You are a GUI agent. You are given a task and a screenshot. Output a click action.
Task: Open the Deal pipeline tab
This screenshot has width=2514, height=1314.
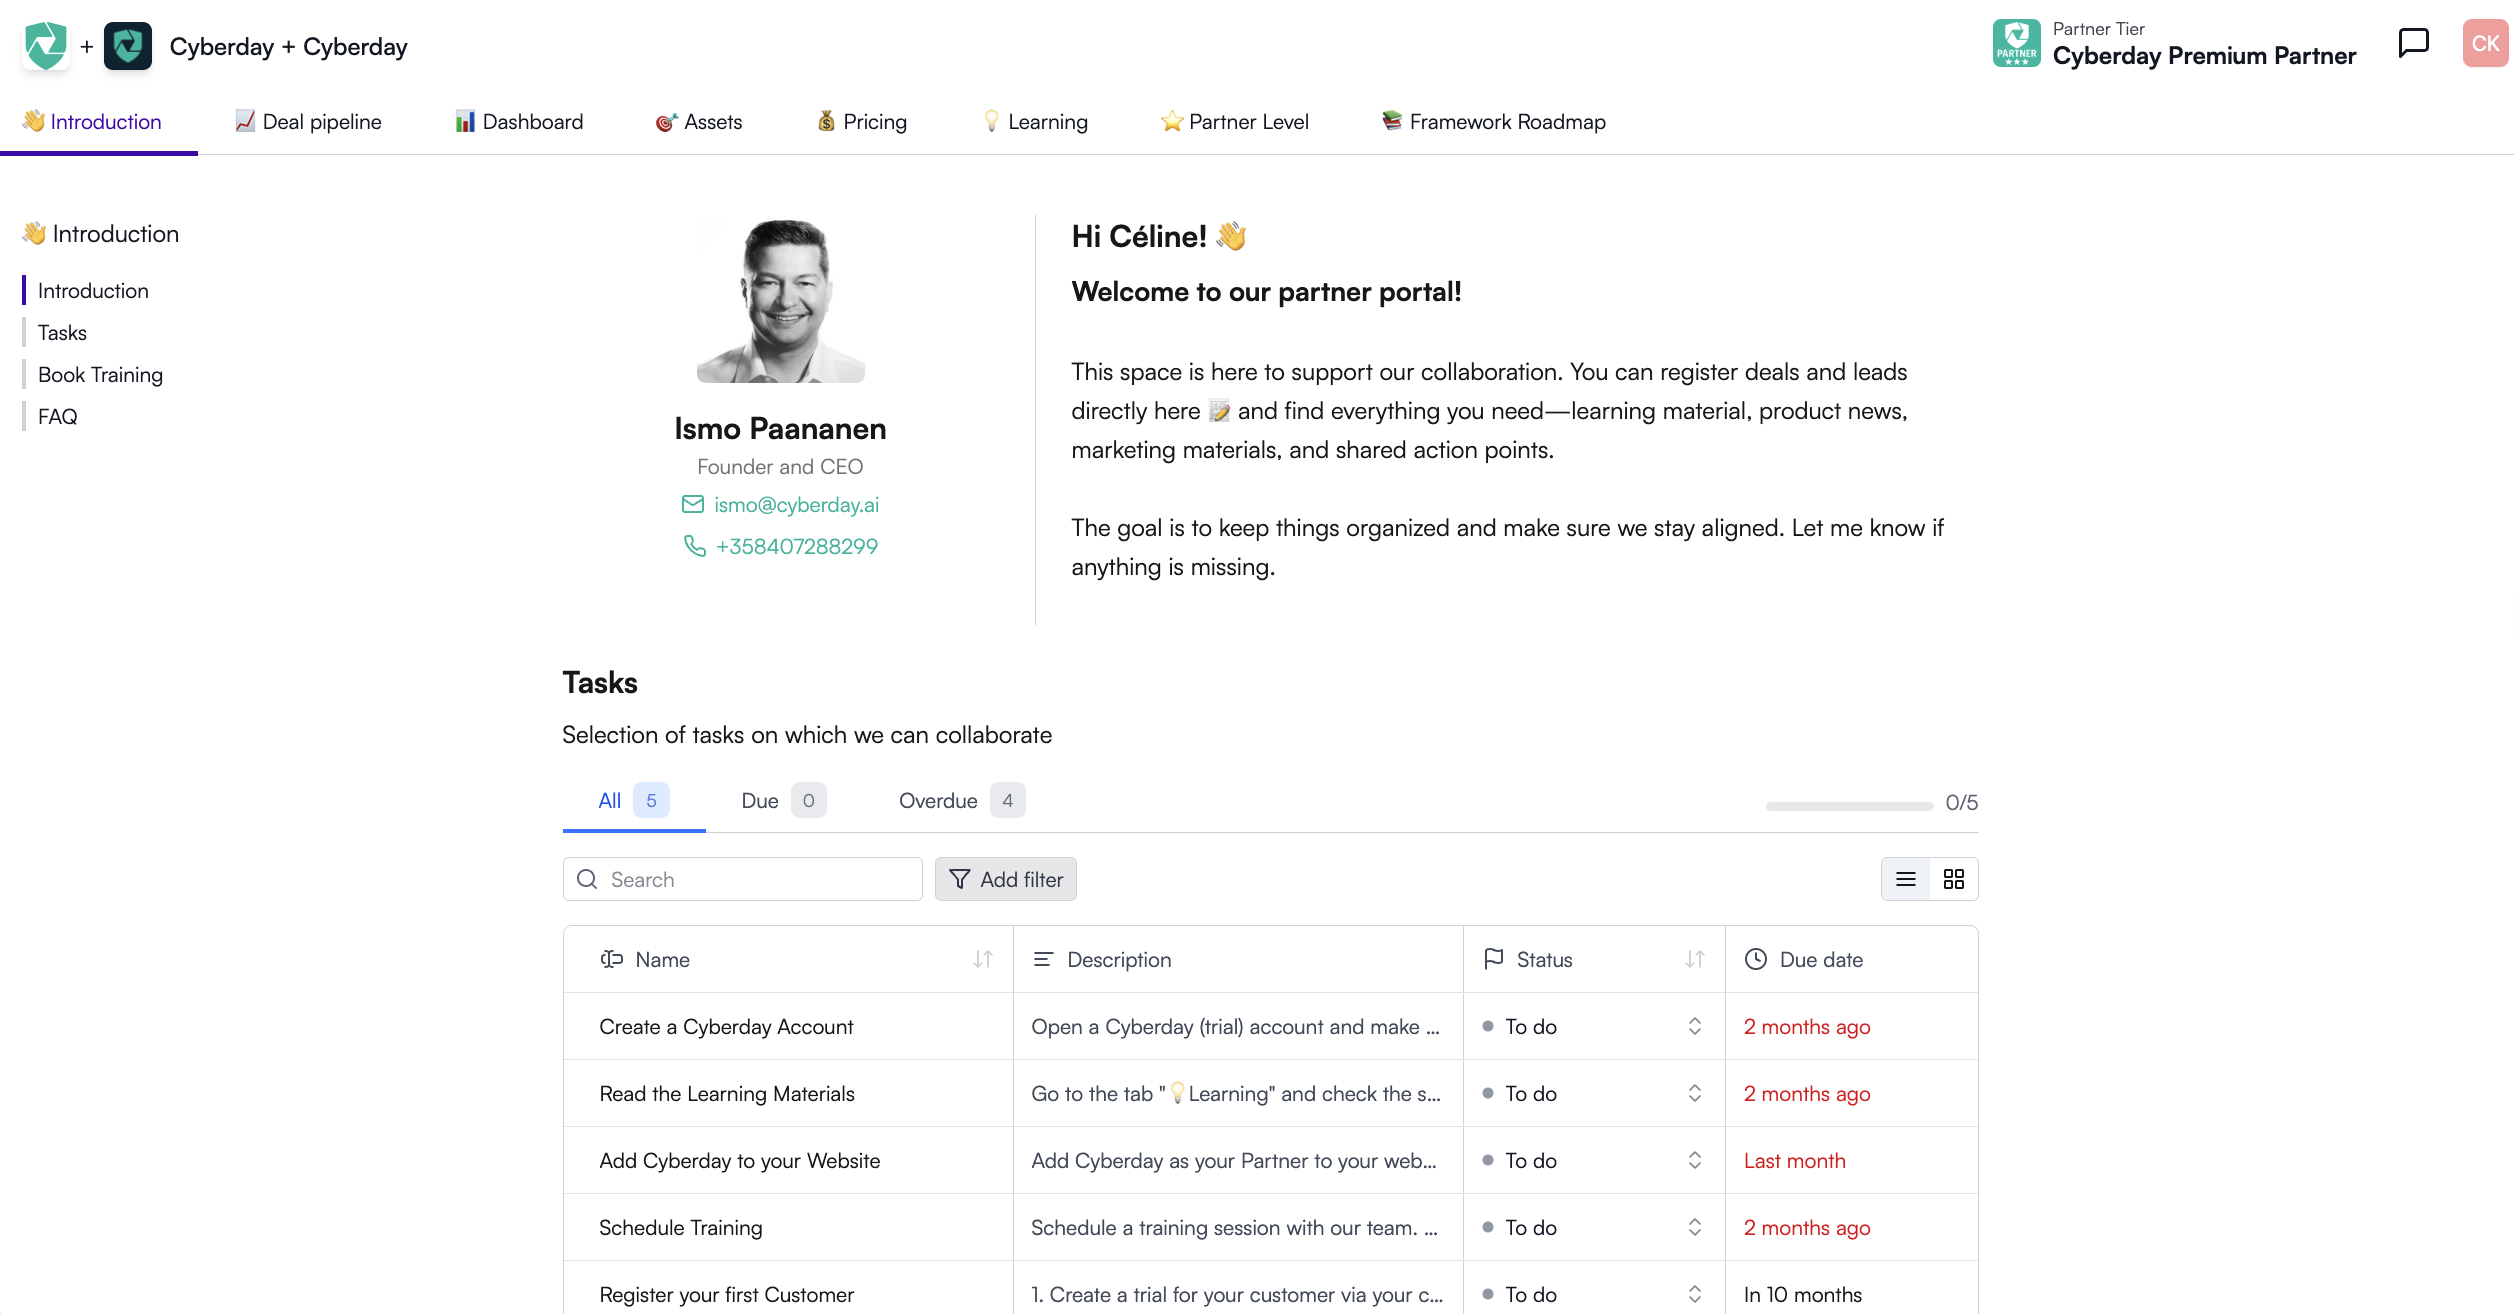click(x=308, y=122)
